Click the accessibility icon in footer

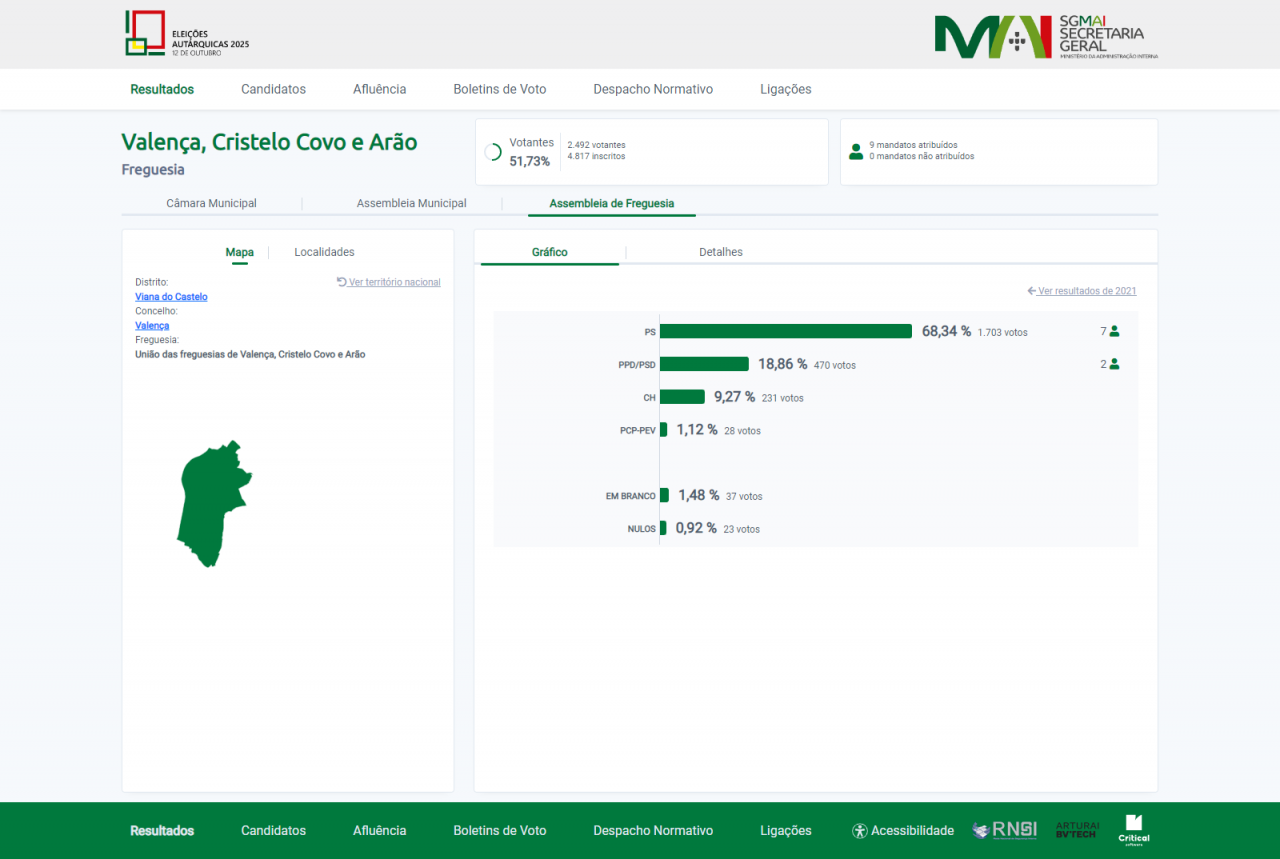(x=859, y=831)
